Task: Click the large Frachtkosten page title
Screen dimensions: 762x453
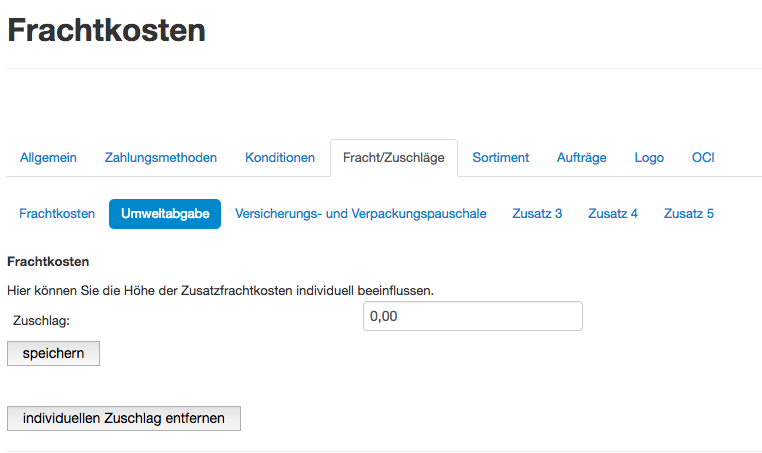Action: click(106, 31)
